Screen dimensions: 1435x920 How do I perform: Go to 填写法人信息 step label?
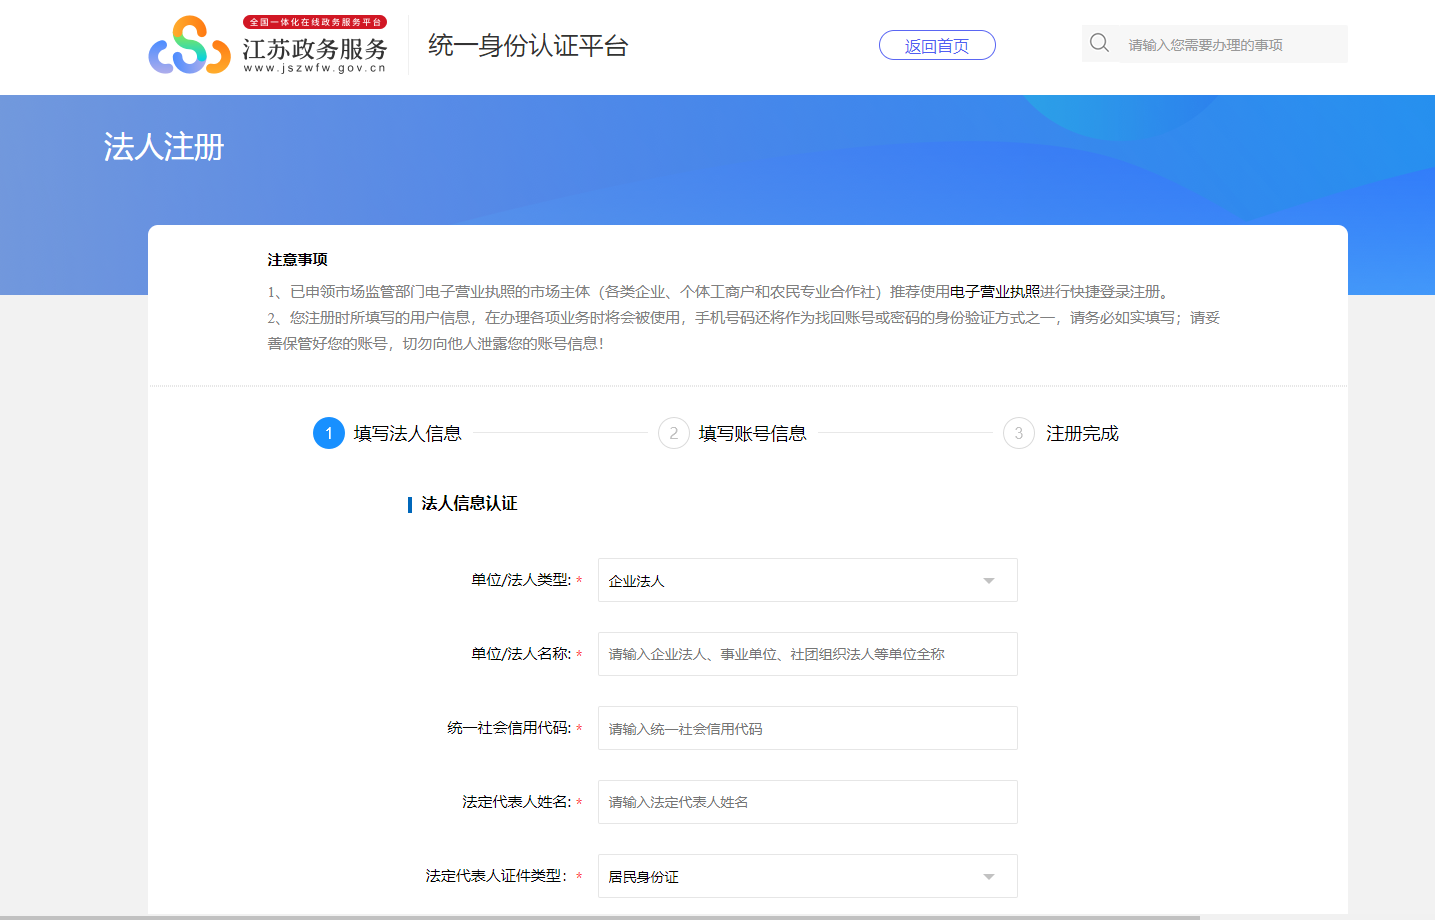[x=407, y=434]
